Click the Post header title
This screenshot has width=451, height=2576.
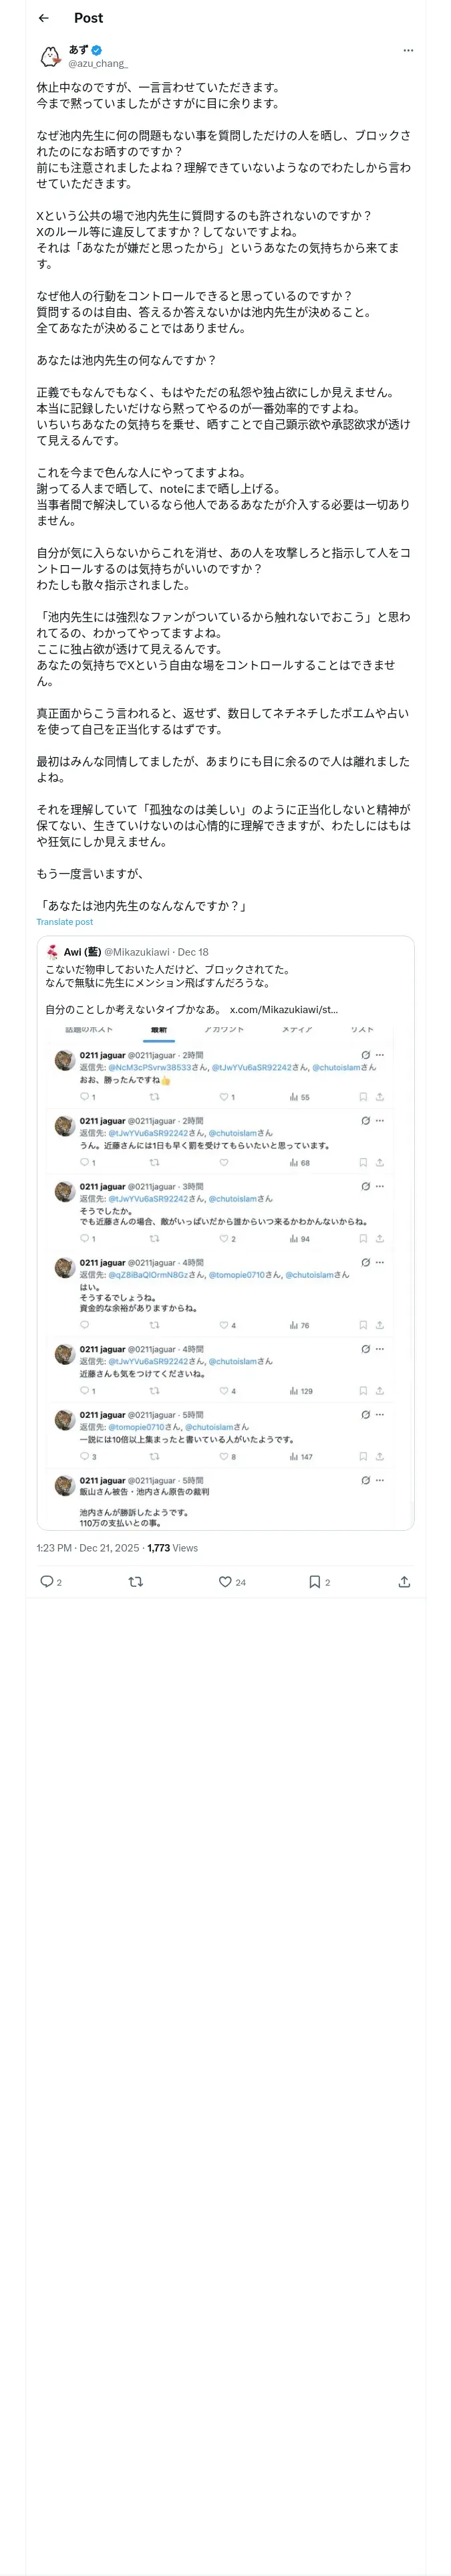[x=88, y=18]
